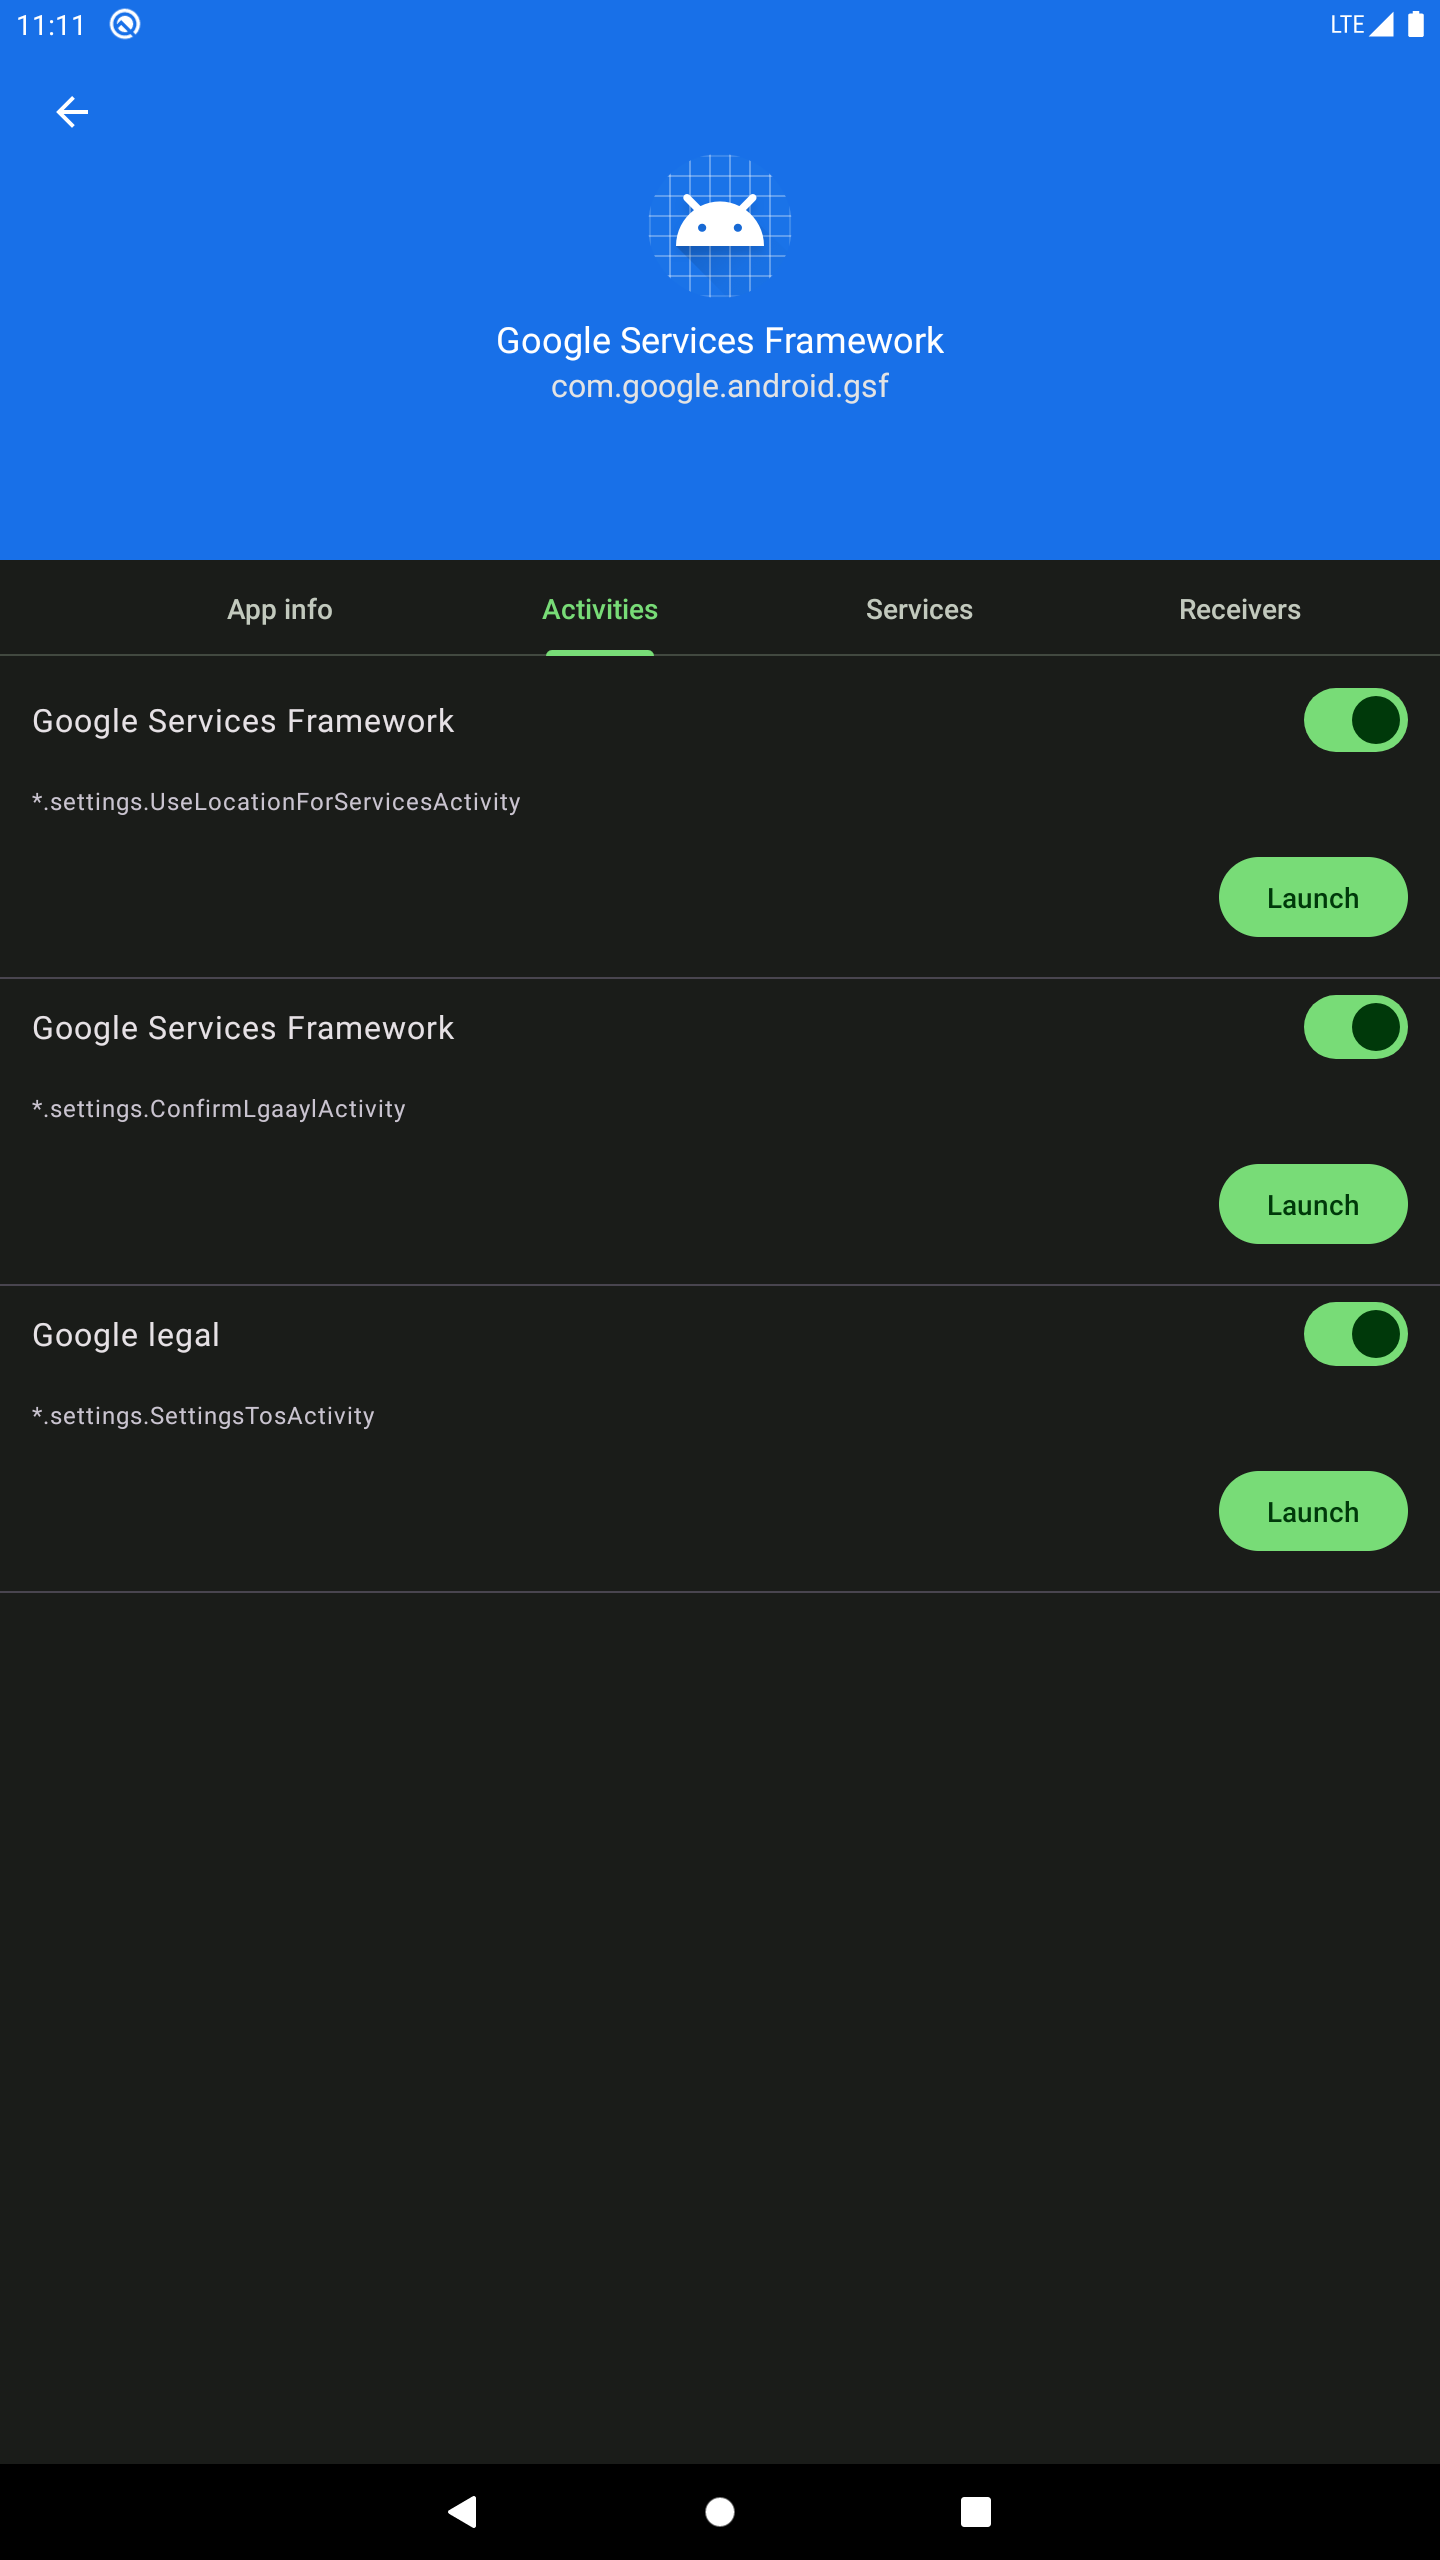Launch the UseLocationForServicesActivity
This screenshot has height=2560, width=1440.
[1313, 897]
